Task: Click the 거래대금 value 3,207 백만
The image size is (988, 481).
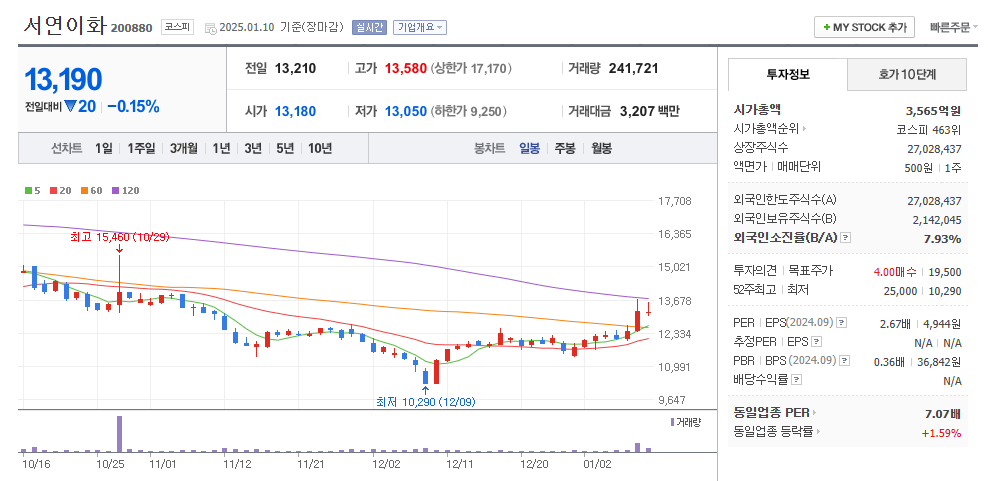Action: click(650, 112)
